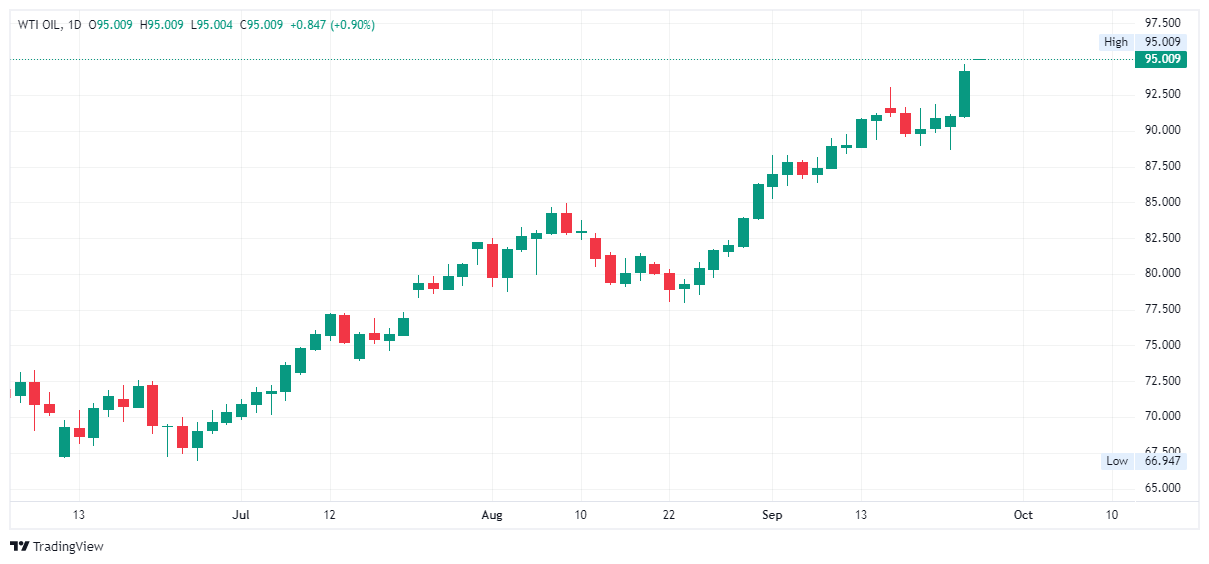
Task: Click the +0.847 (+0.90%) change value
Action: 332,25
